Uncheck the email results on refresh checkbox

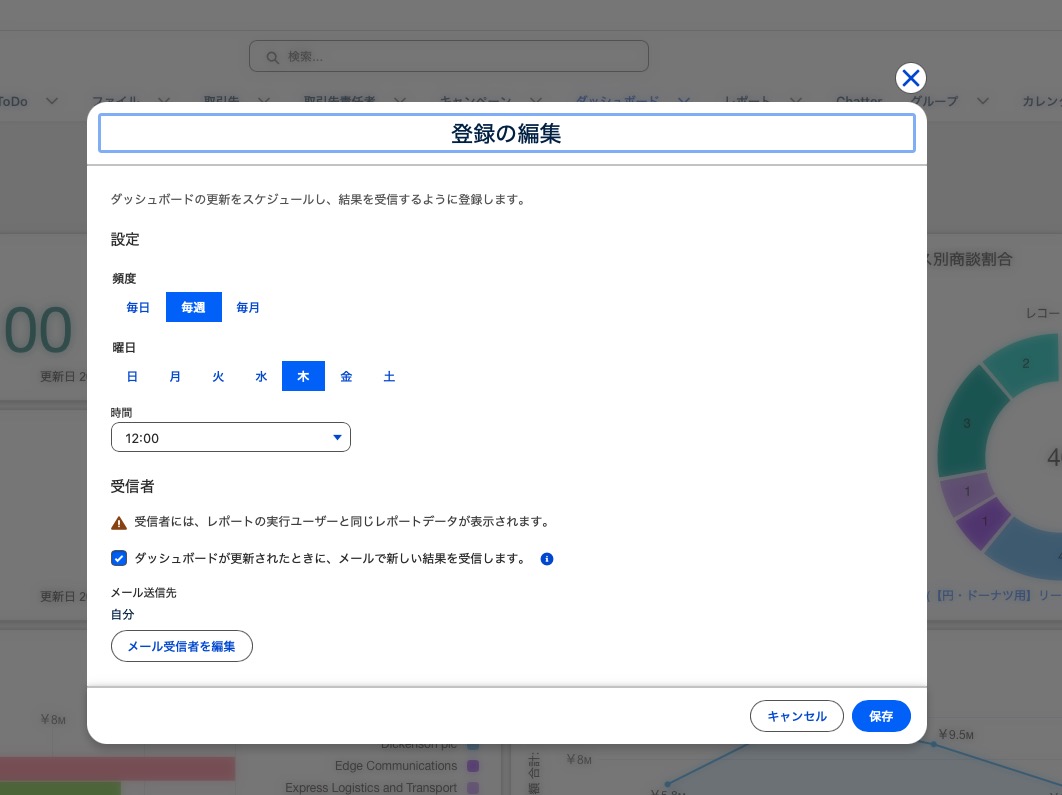point(119,559)
